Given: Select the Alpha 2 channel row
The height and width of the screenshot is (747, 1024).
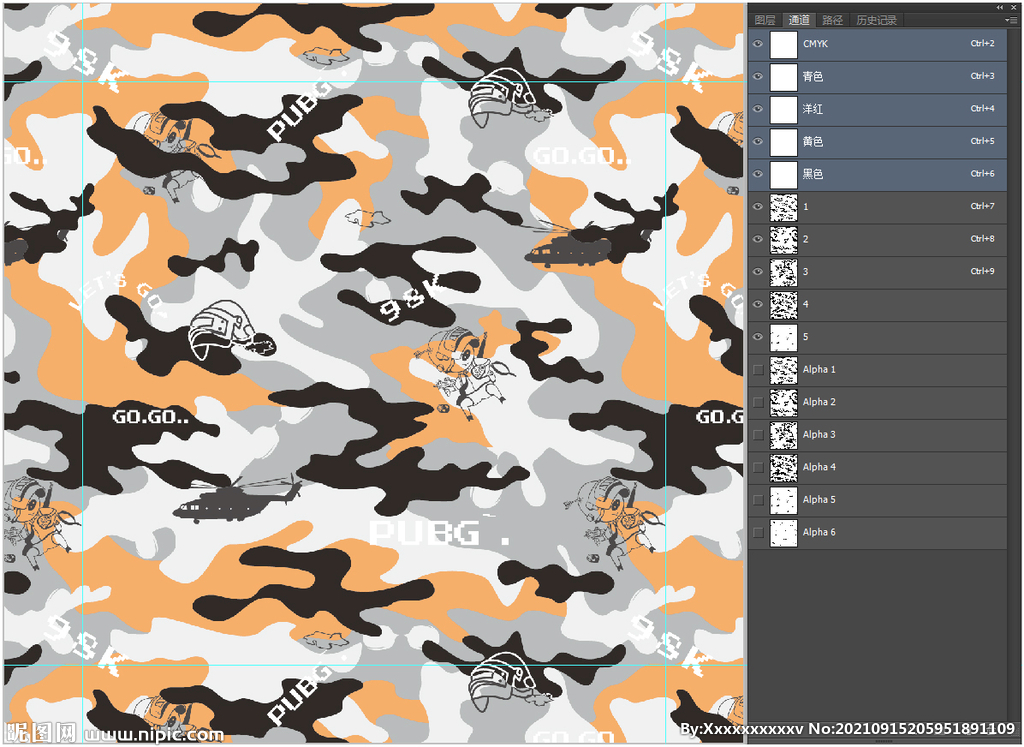Looking at the screenshot, I should click(x=880, y=402).
